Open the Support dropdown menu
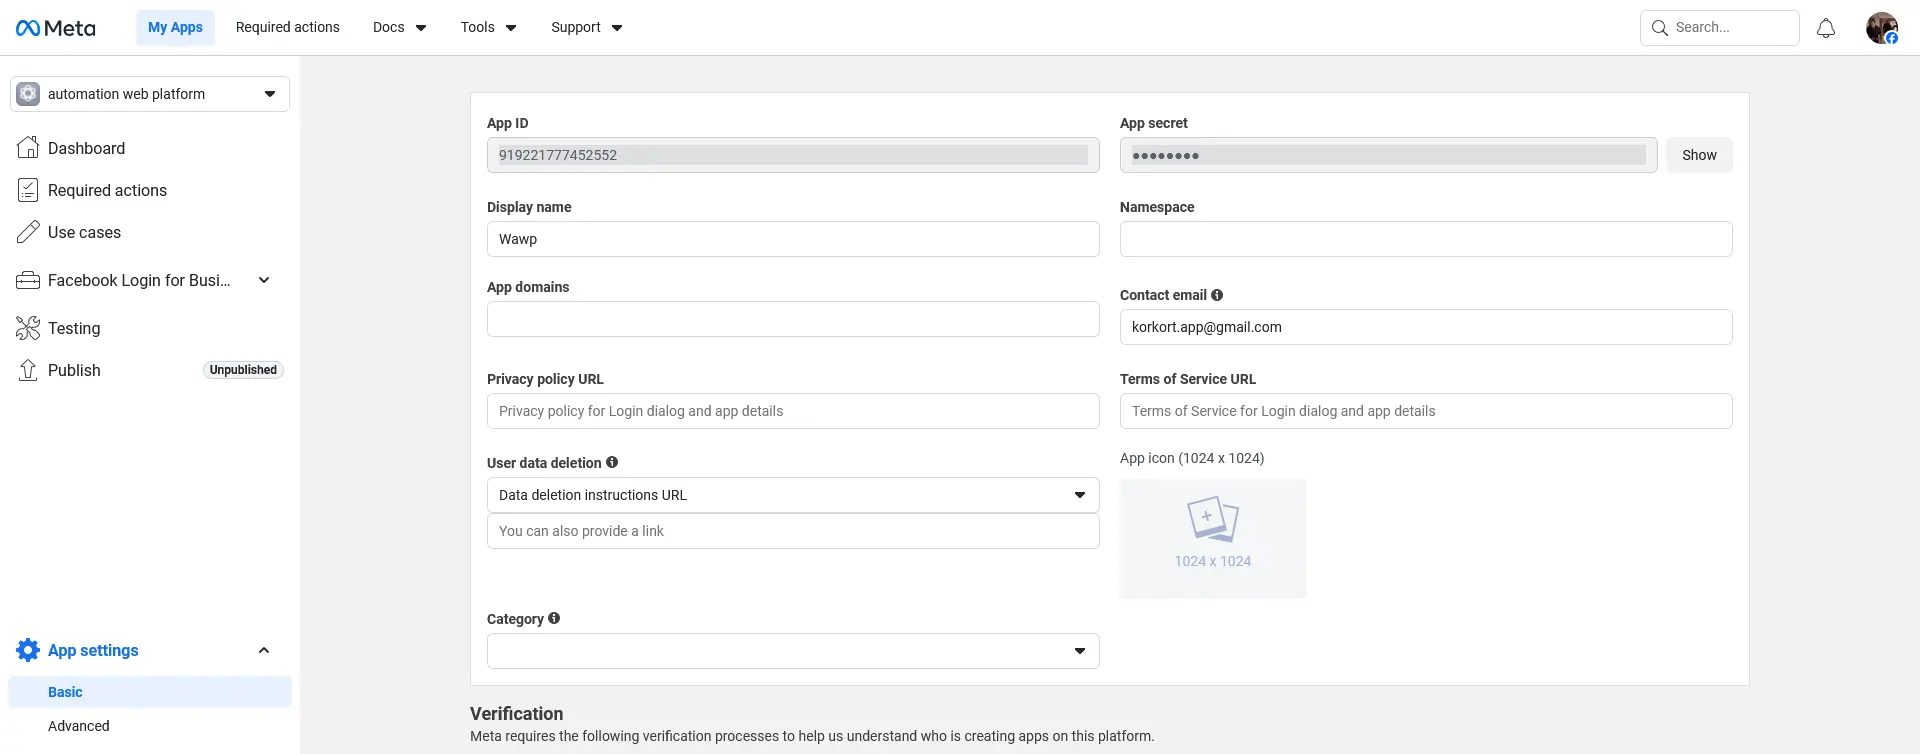This screenshot has width=1920, height=754. (x=587, y=28)
